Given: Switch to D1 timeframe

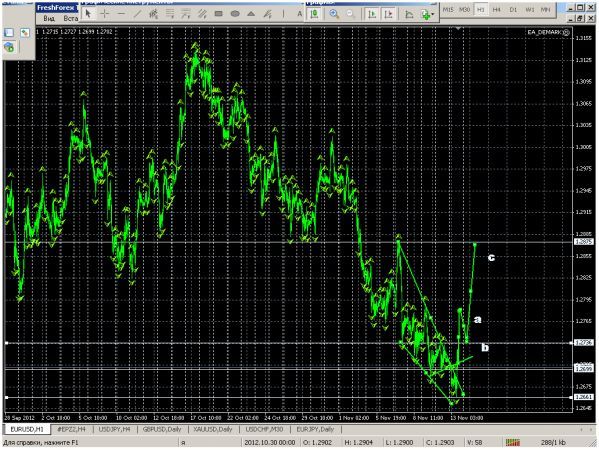Looking at the screenshot, I should 513,10.
